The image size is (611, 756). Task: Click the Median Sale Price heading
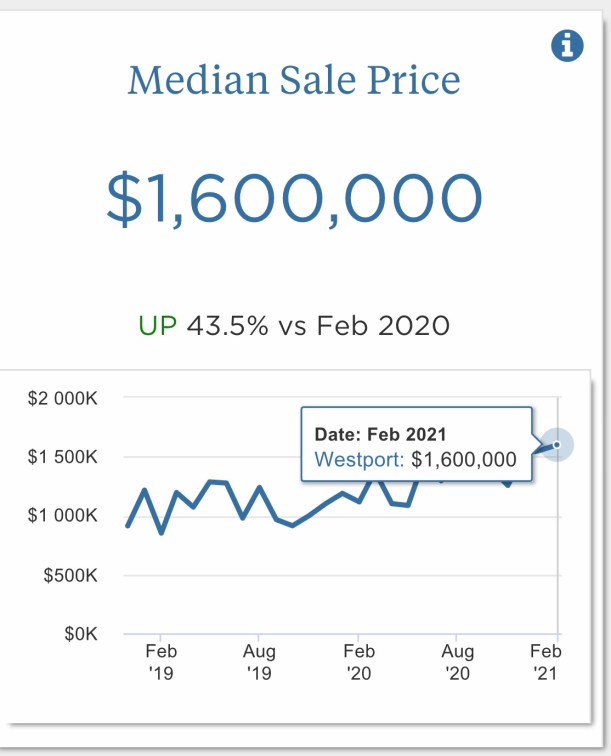294,80
